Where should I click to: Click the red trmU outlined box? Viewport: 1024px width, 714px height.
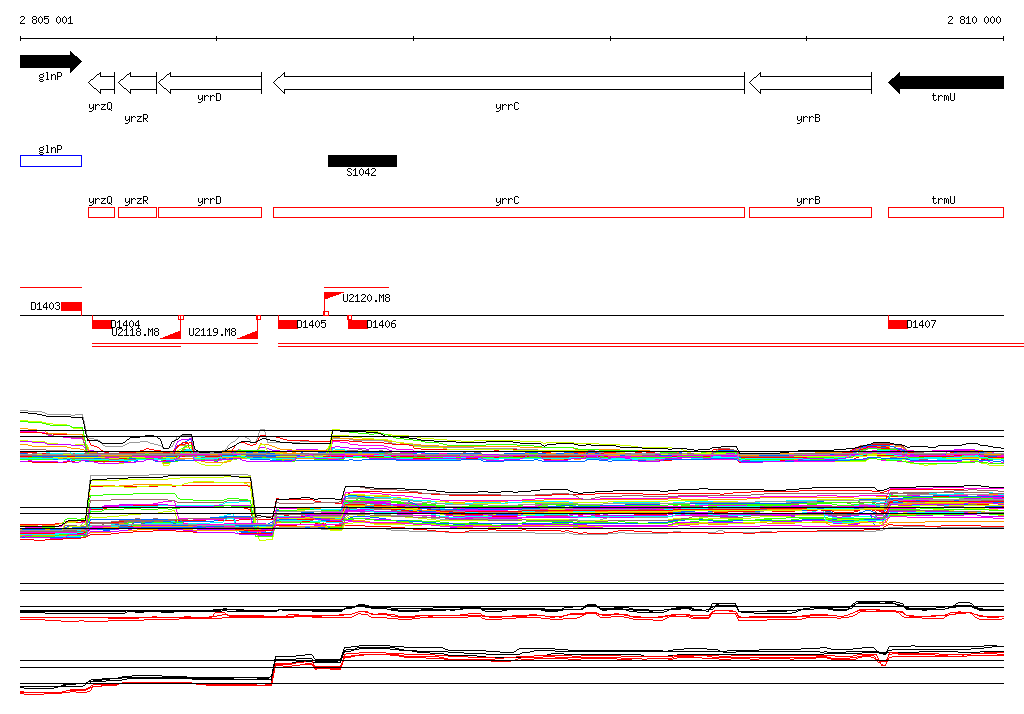(946, 212)
